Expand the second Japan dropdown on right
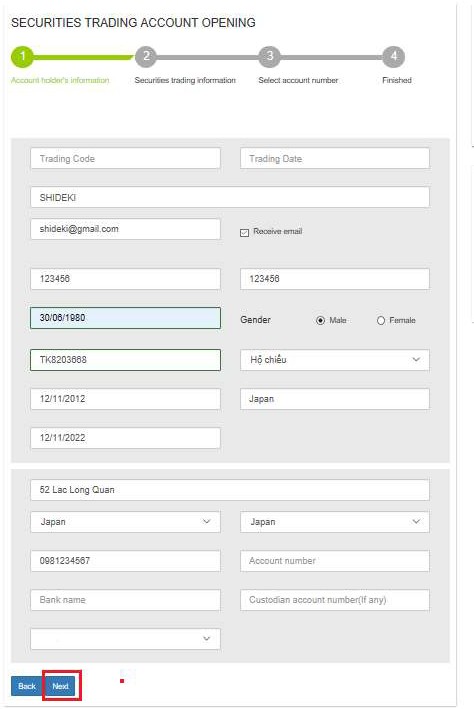Screen dimensions: 474x709 pos(335,522)
